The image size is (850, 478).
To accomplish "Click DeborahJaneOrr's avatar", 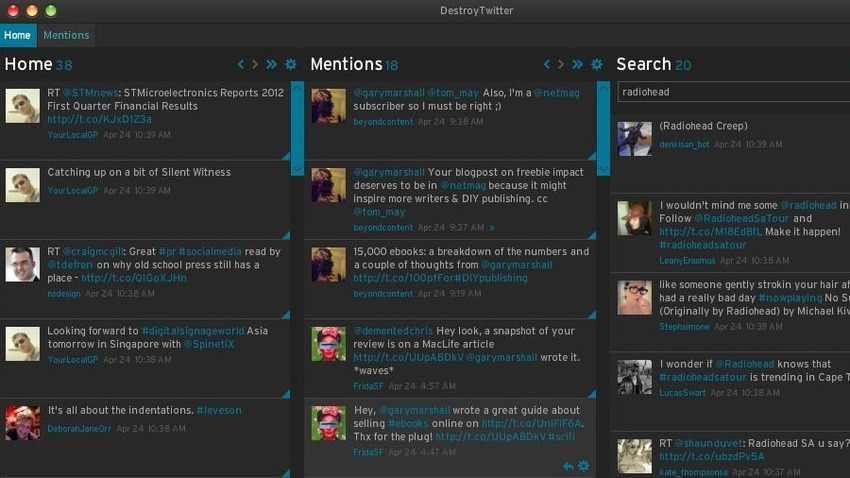I will coord(23,423).
